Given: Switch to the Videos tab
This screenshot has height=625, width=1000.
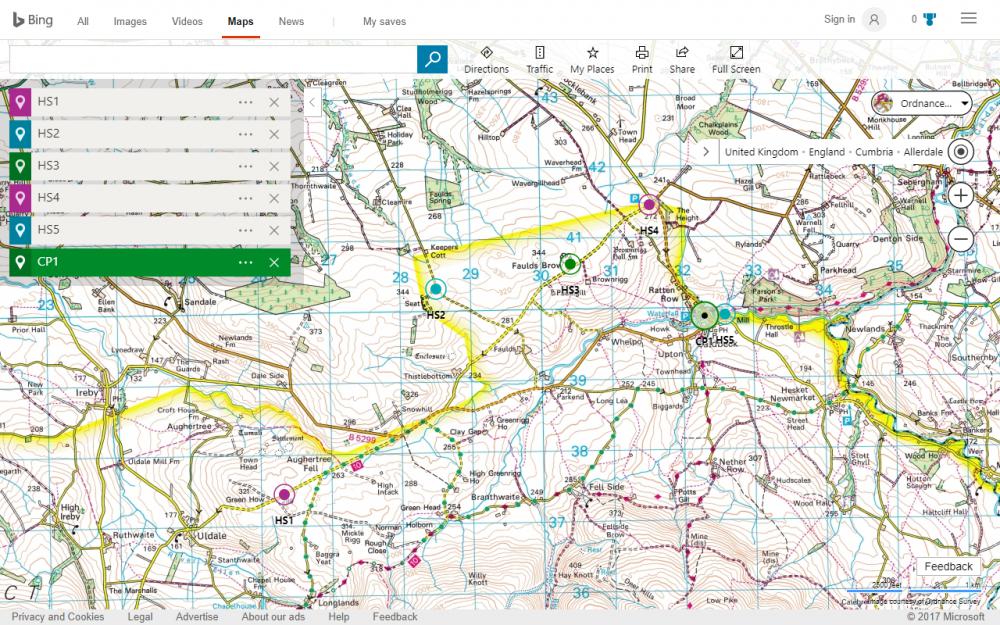Looking at the screenshot, I should (187, 21).
